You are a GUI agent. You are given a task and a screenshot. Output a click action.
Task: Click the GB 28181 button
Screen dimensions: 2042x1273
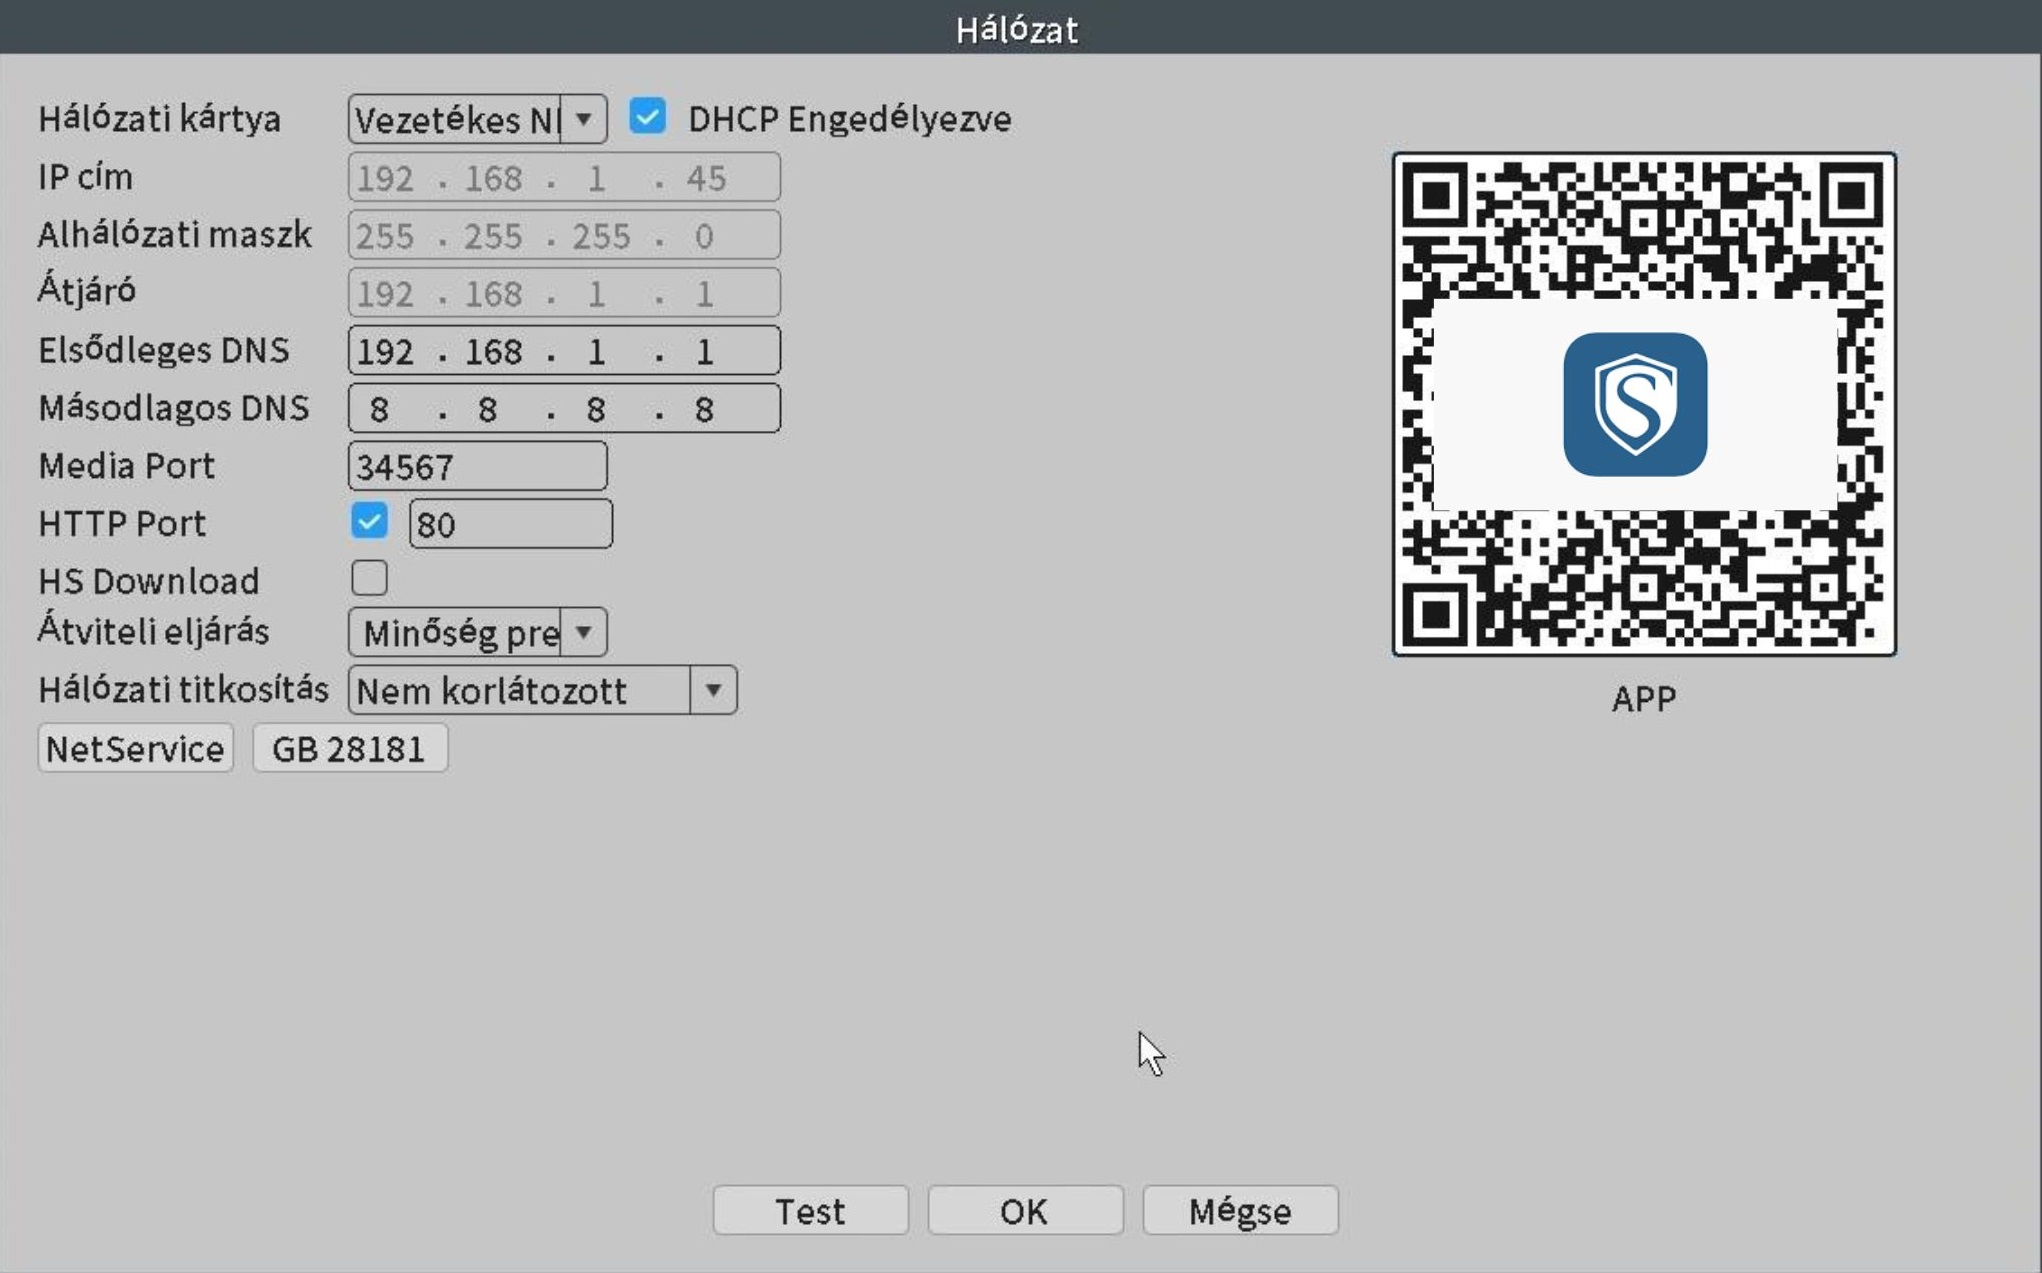coord(349,748)
